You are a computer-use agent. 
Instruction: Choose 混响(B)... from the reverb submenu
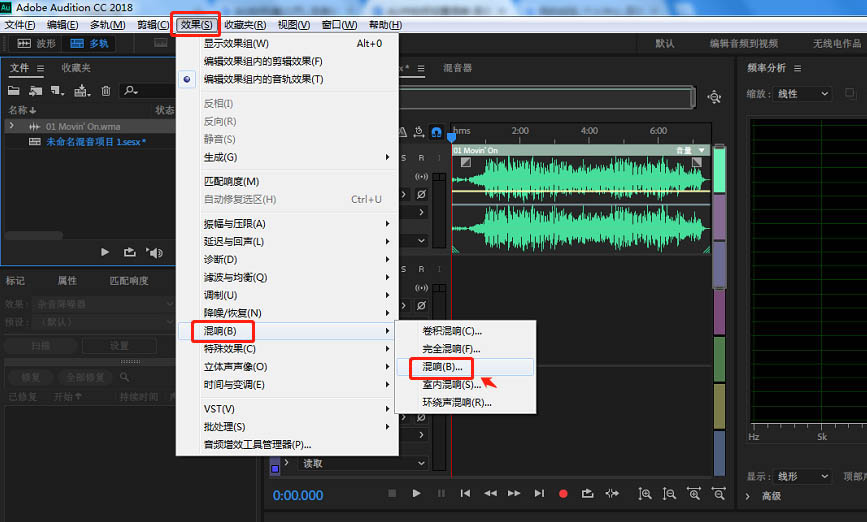[441, 367]
